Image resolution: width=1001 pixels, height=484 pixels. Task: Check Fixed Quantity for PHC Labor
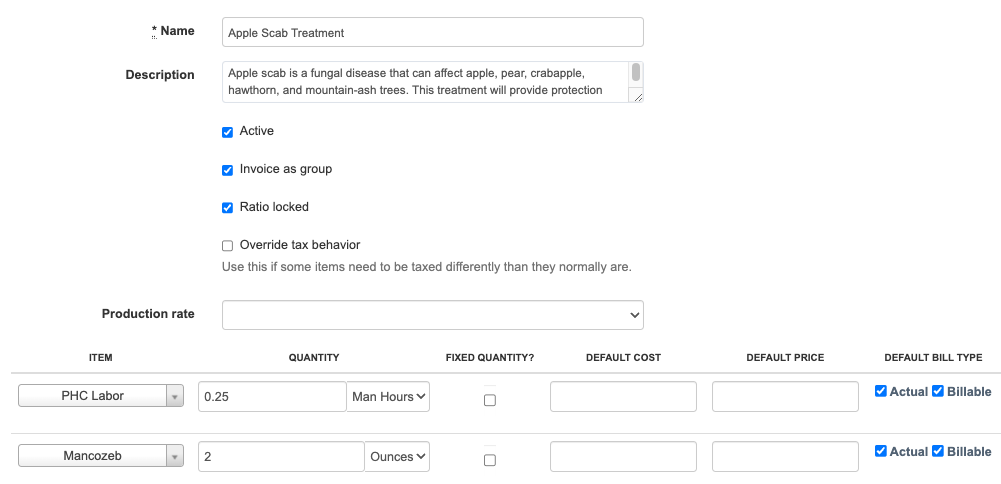490,400
